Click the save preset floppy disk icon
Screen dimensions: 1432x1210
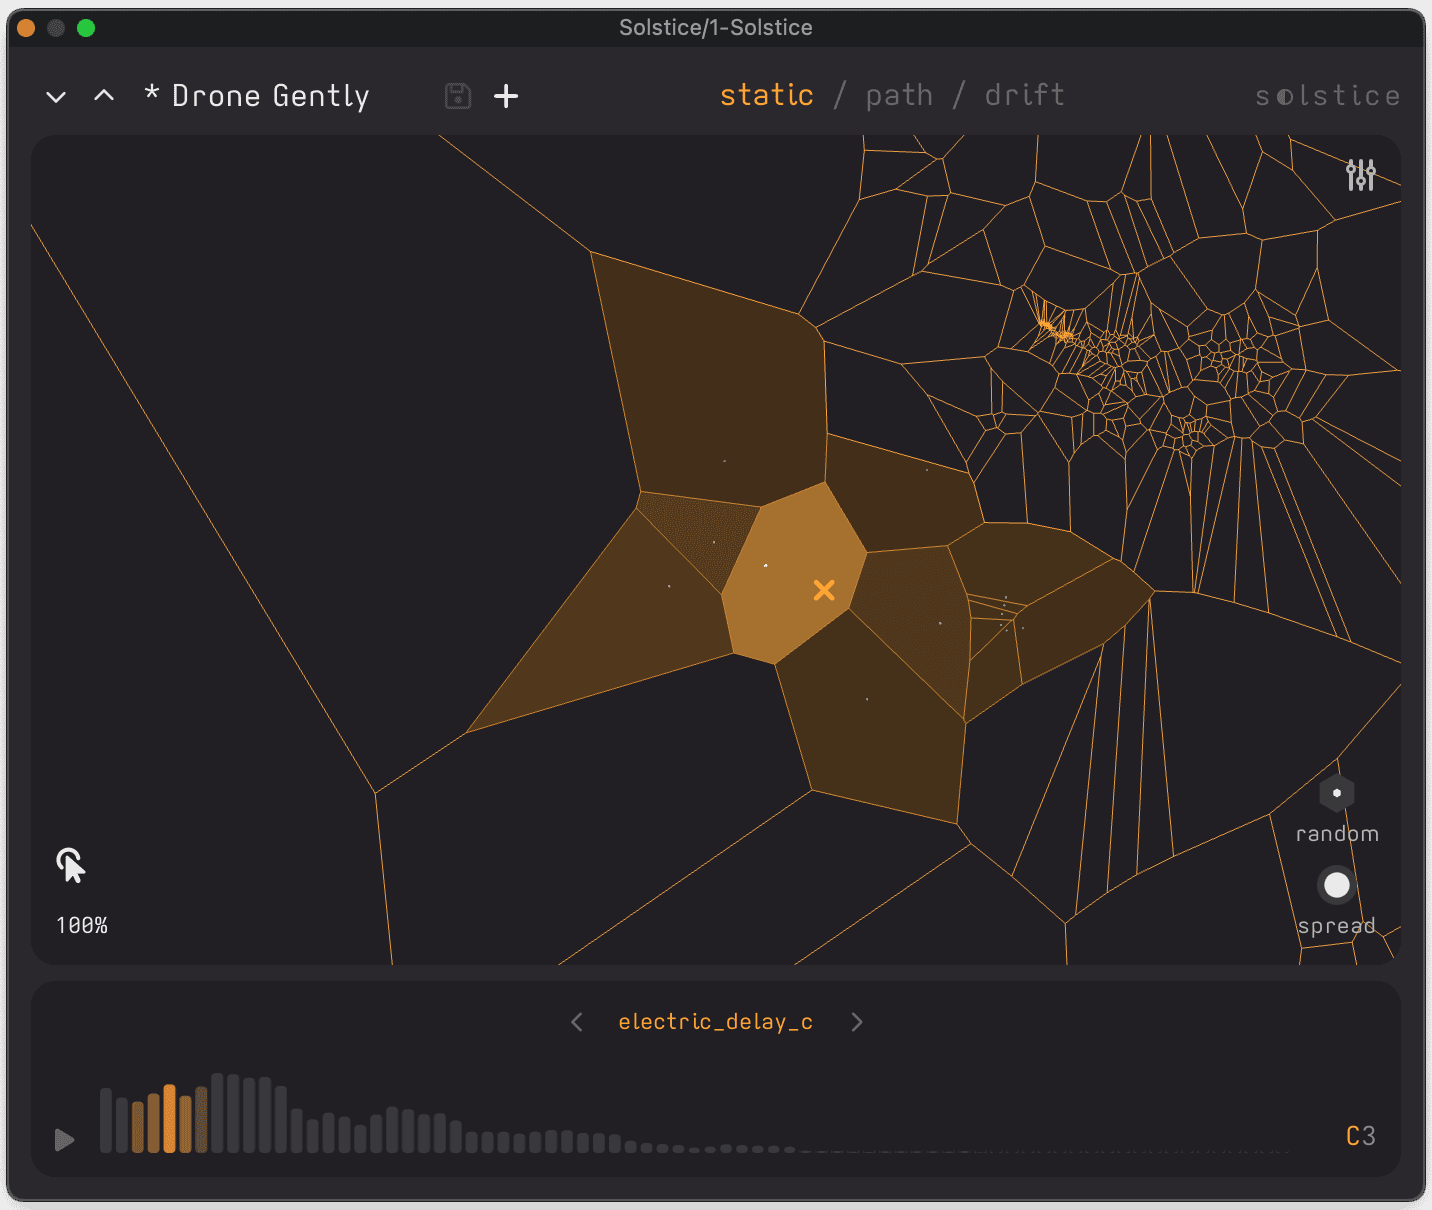(458, 96)
